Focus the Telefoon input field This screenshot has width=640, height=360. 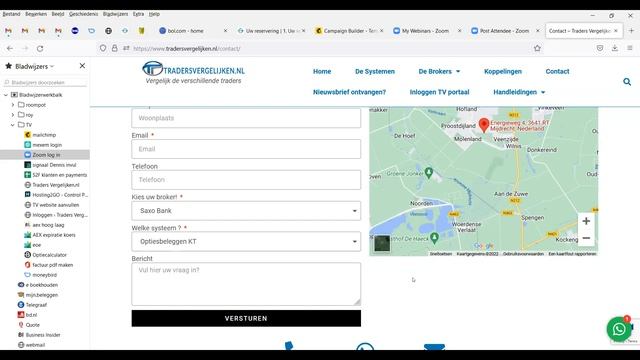(246, 180)
